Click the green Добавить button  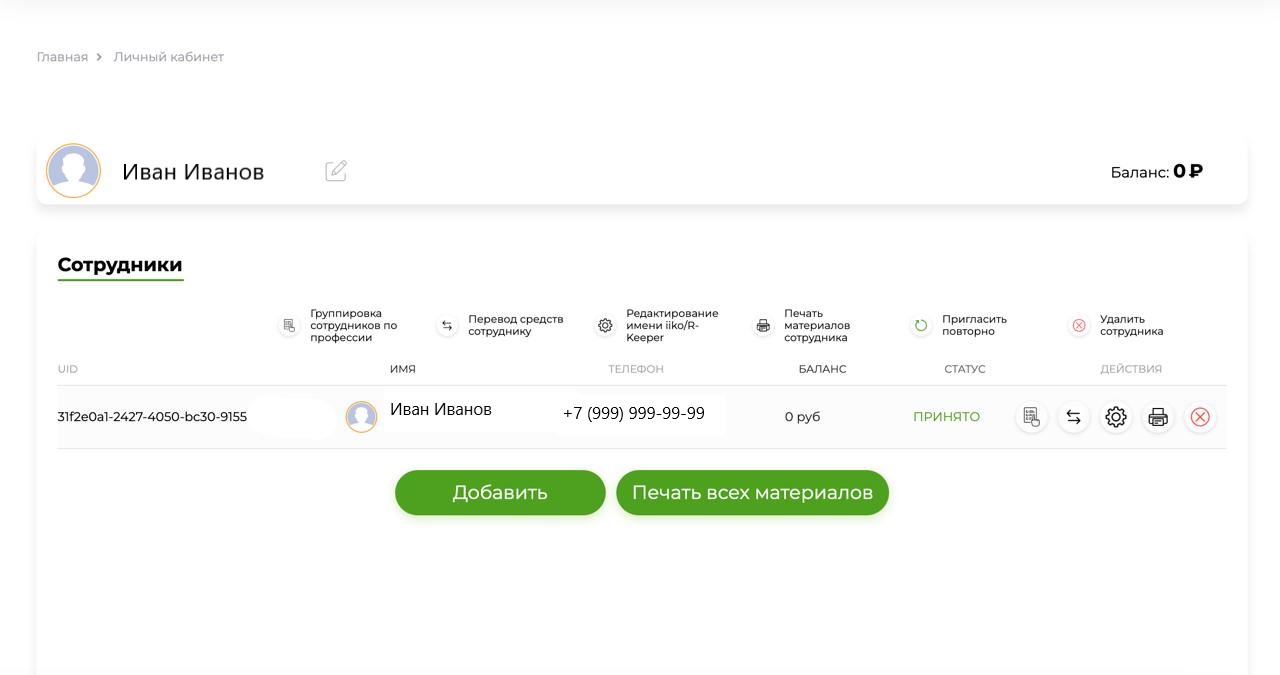click(500, 493)
